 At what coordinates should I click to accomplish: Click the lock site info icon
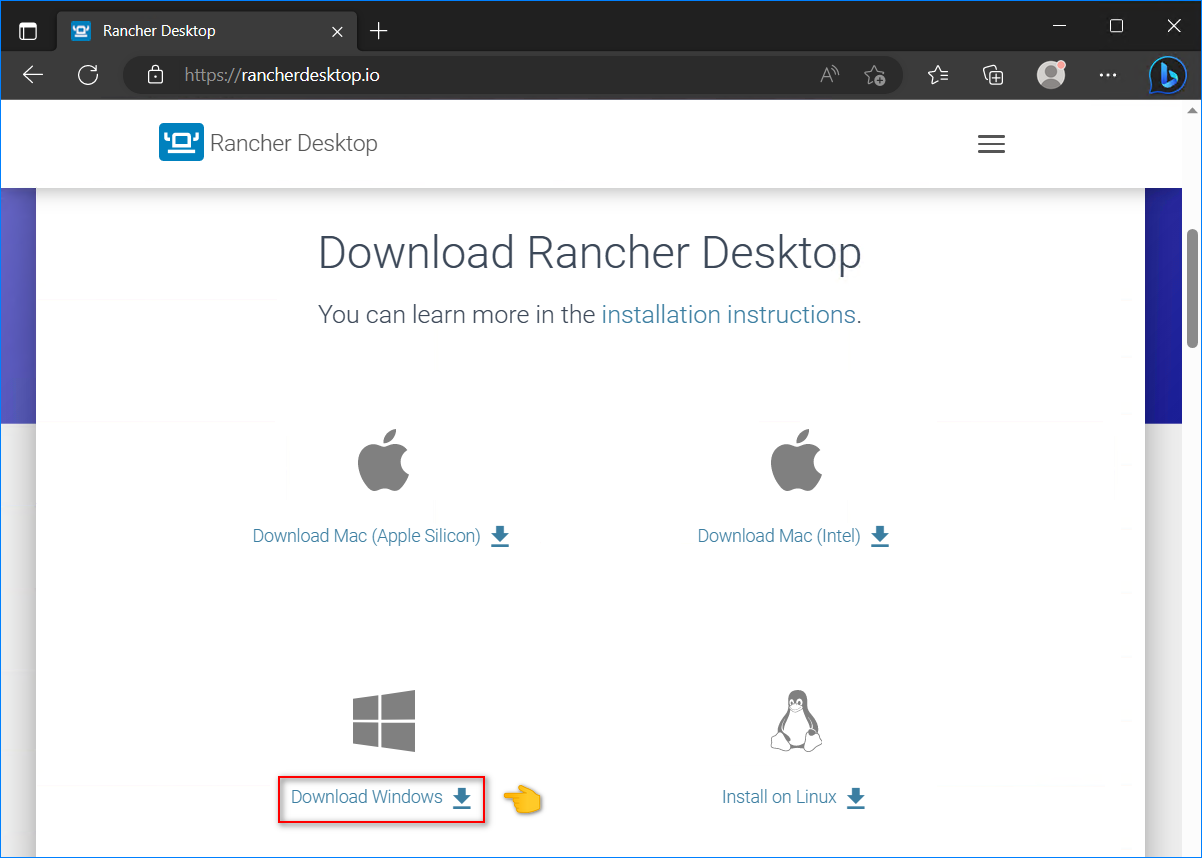click(x=154, y=75)
